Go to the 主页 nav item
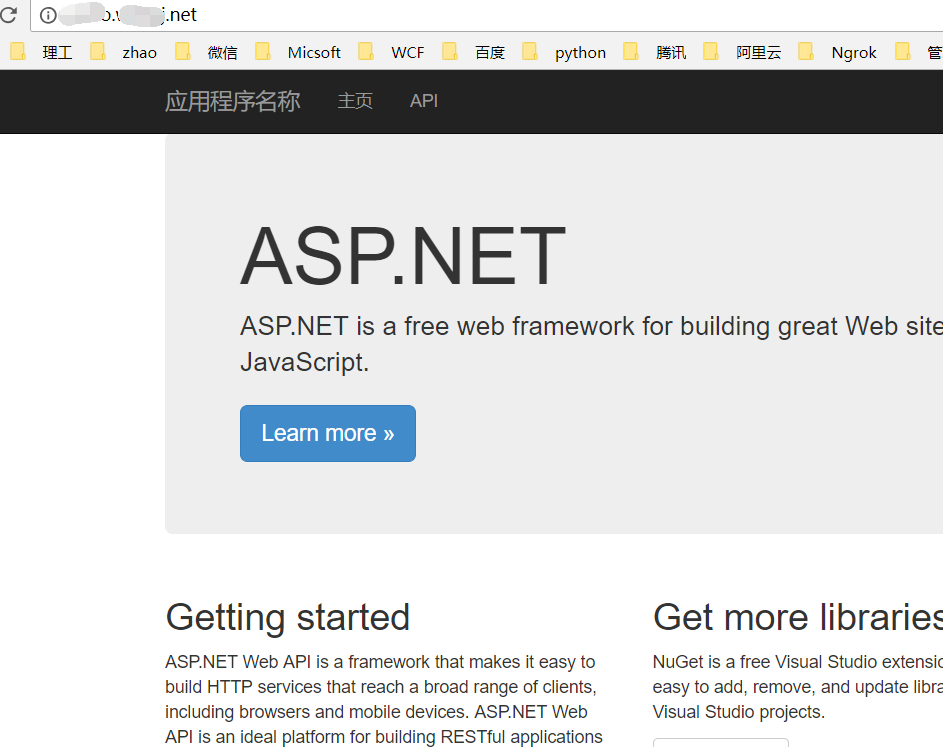 355,101
